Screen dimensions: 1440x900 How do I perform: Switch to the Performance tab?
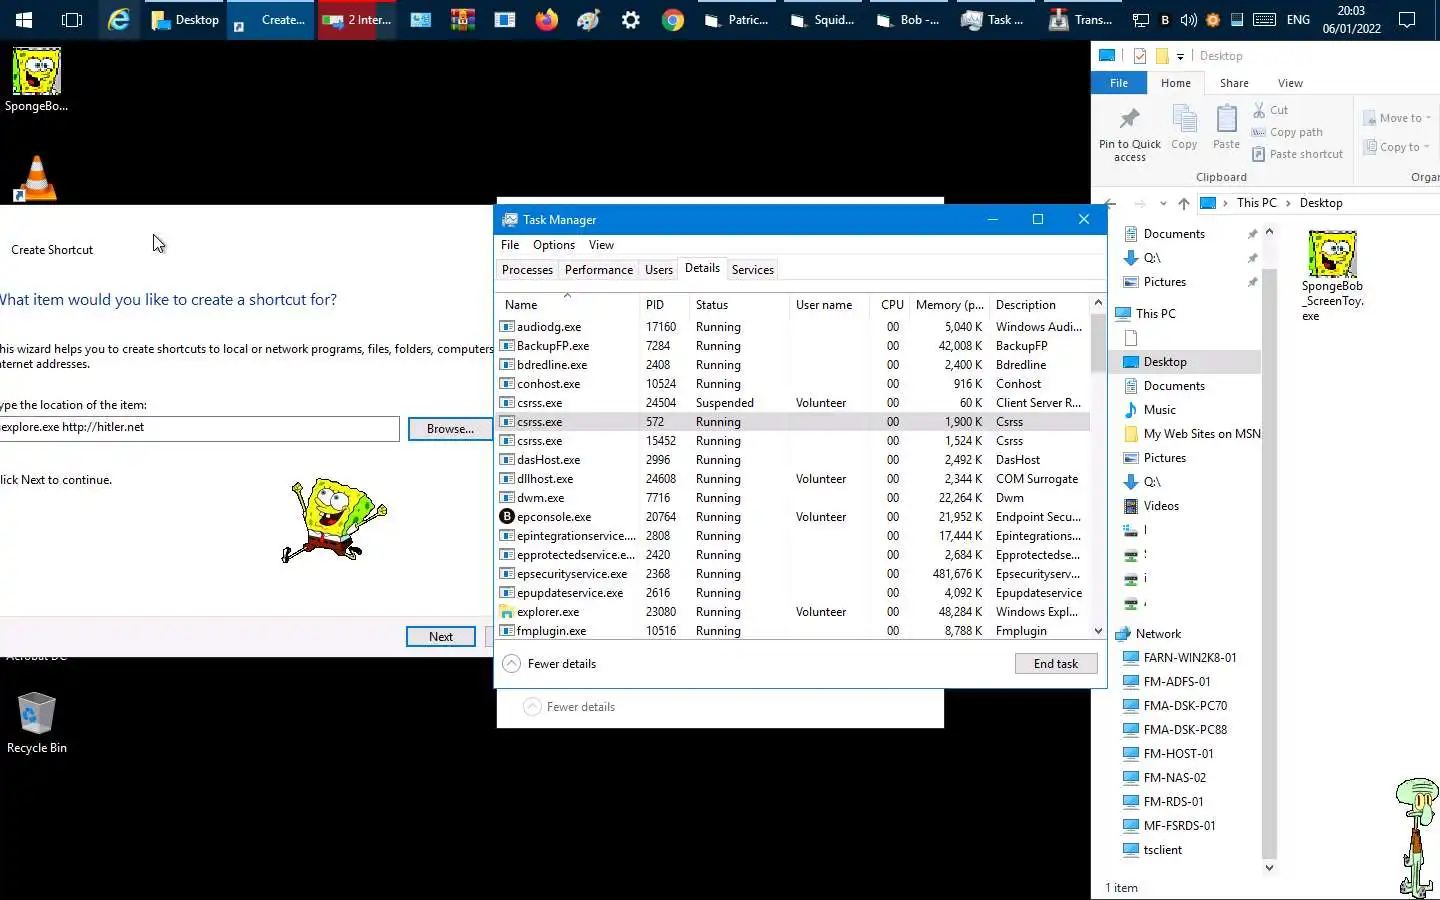point(598,270)
